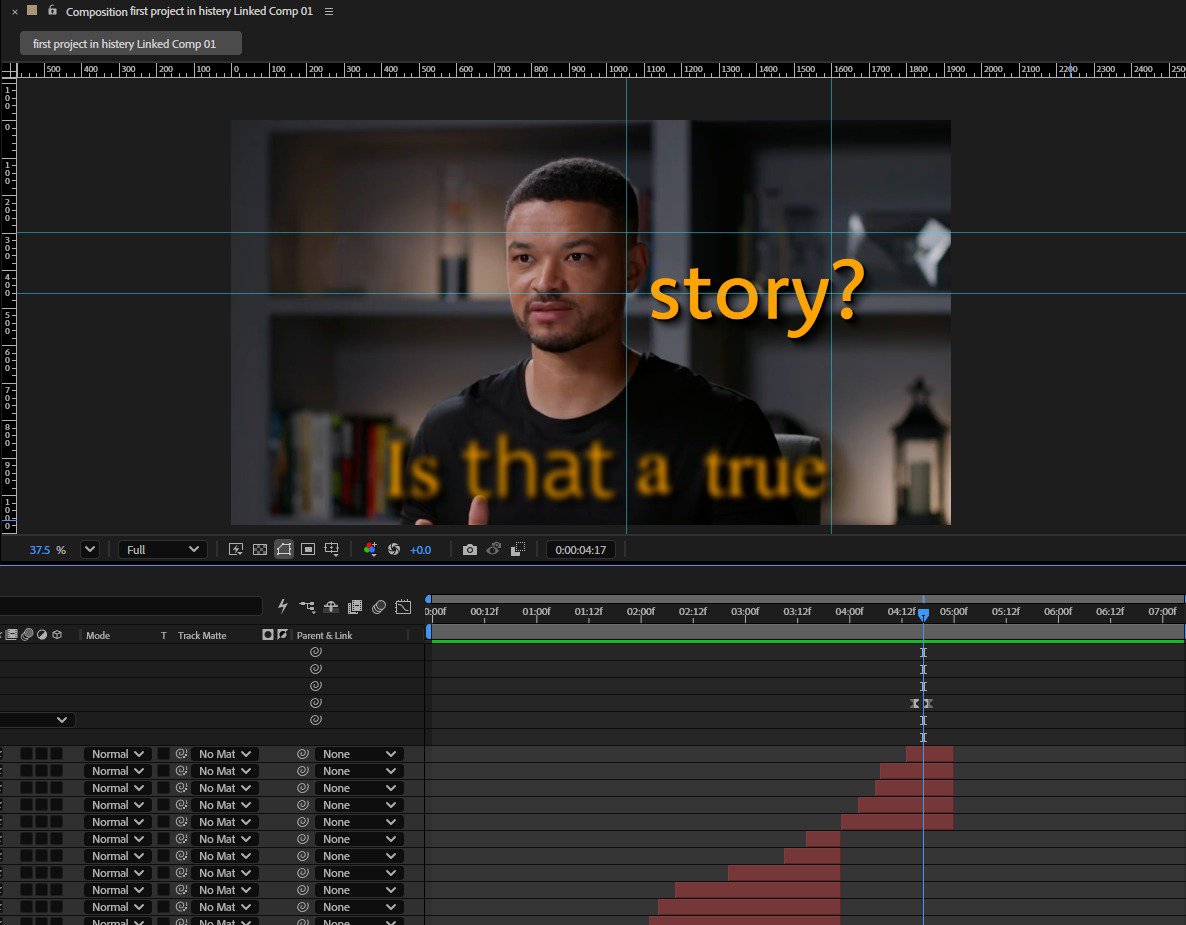
Task: Toggle the Transparency Grid checkerboard icon
Action: pyautogui.click(x=259, y=549)
